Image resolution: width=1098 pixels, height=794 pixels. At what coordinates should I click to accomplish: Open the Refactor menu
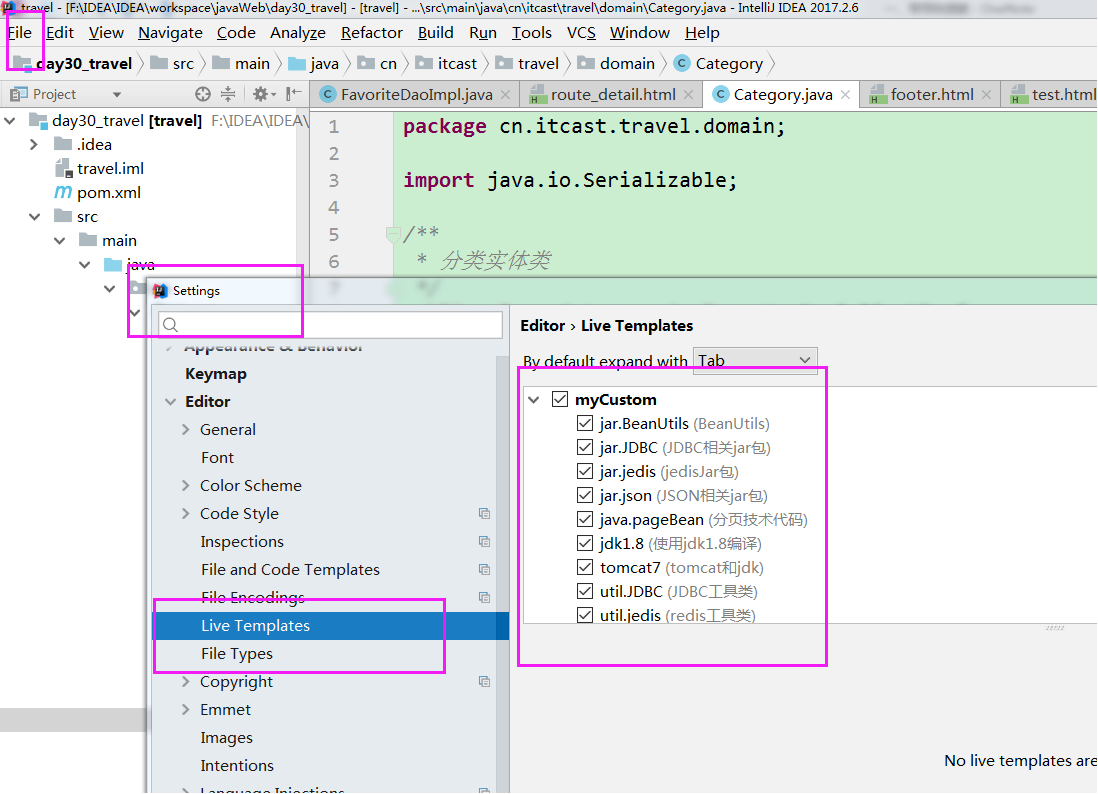(372, 33)
